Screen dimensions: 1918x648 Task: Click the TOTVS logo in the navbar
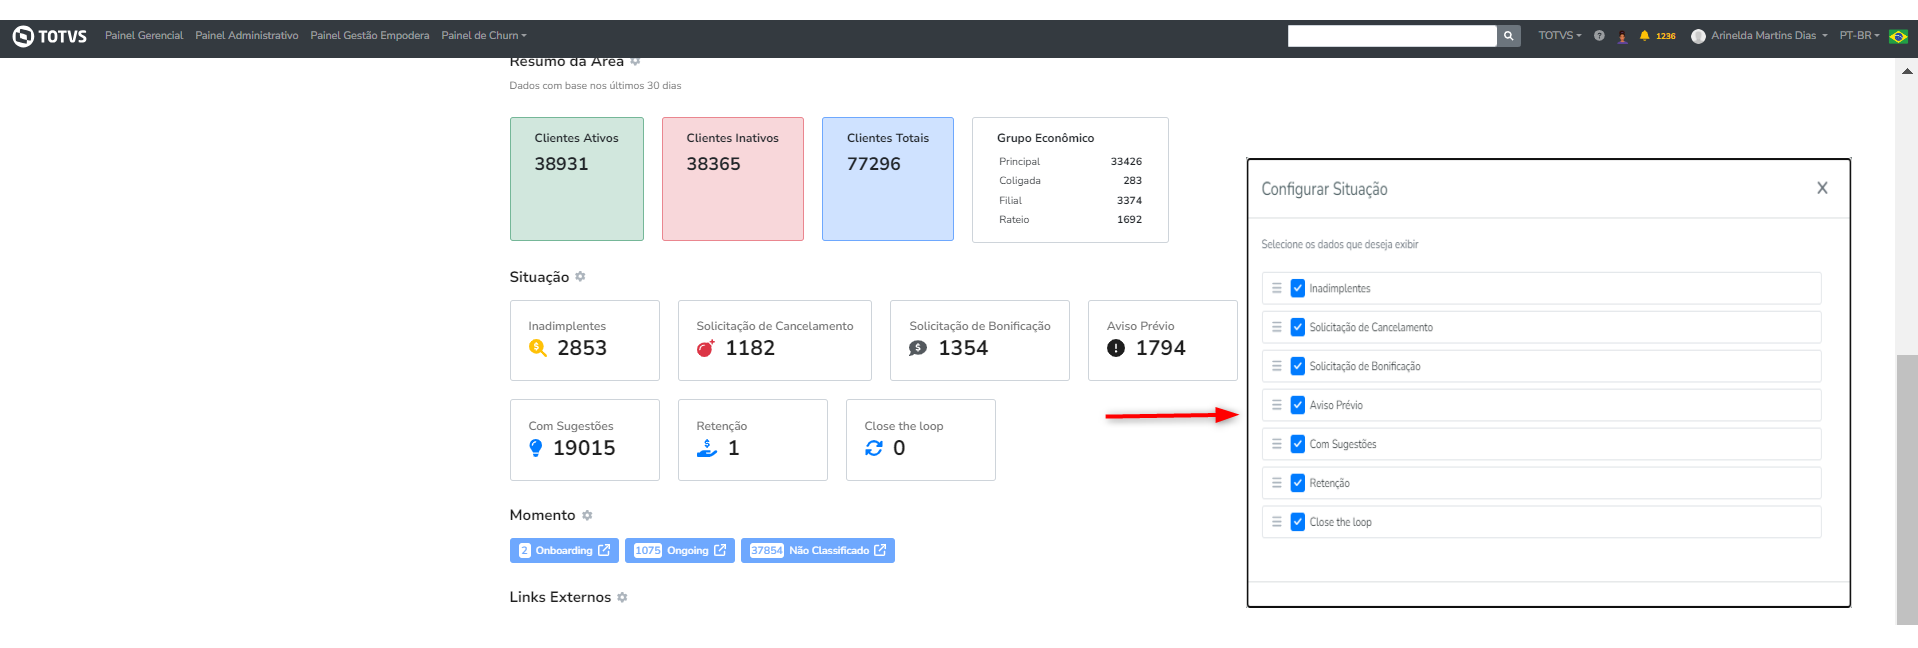point(50,36)
